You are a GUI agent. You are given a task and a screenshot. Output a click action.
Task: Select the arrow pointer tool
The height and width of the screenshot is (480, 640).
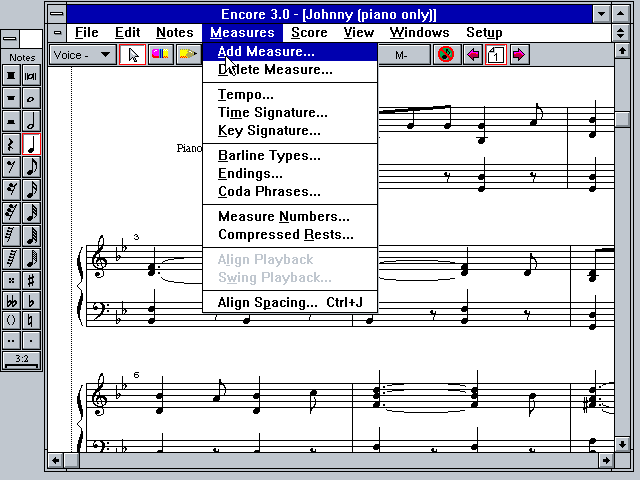coord(132,55)
